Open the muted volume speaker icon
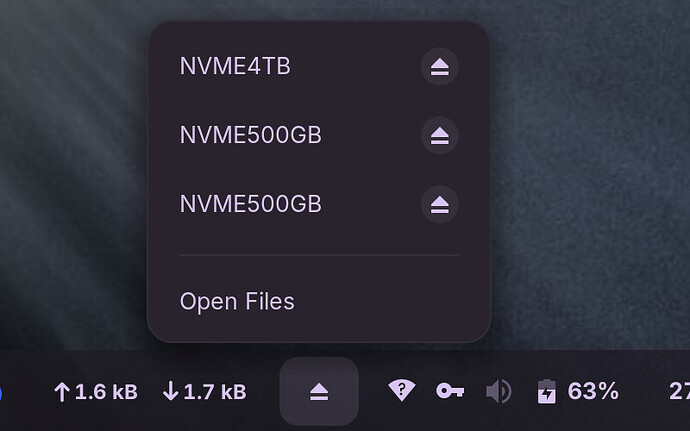The width and height of the screenshot is (690, 431). 499,391
